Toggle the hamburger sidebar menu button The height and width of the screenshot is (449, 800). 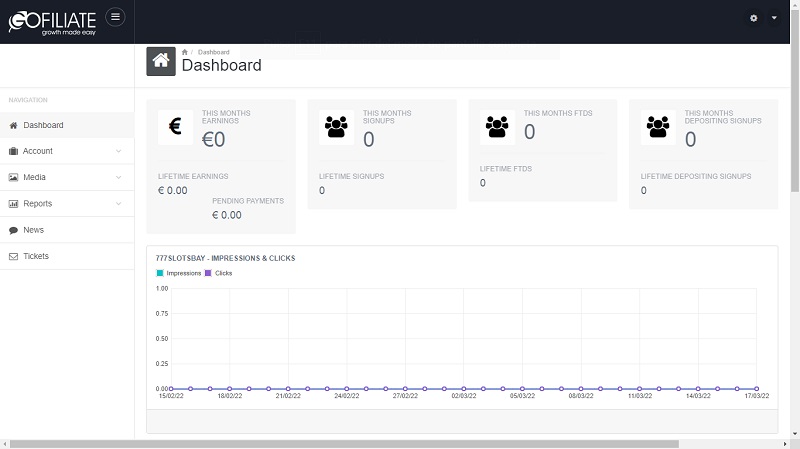pos(115,17)
